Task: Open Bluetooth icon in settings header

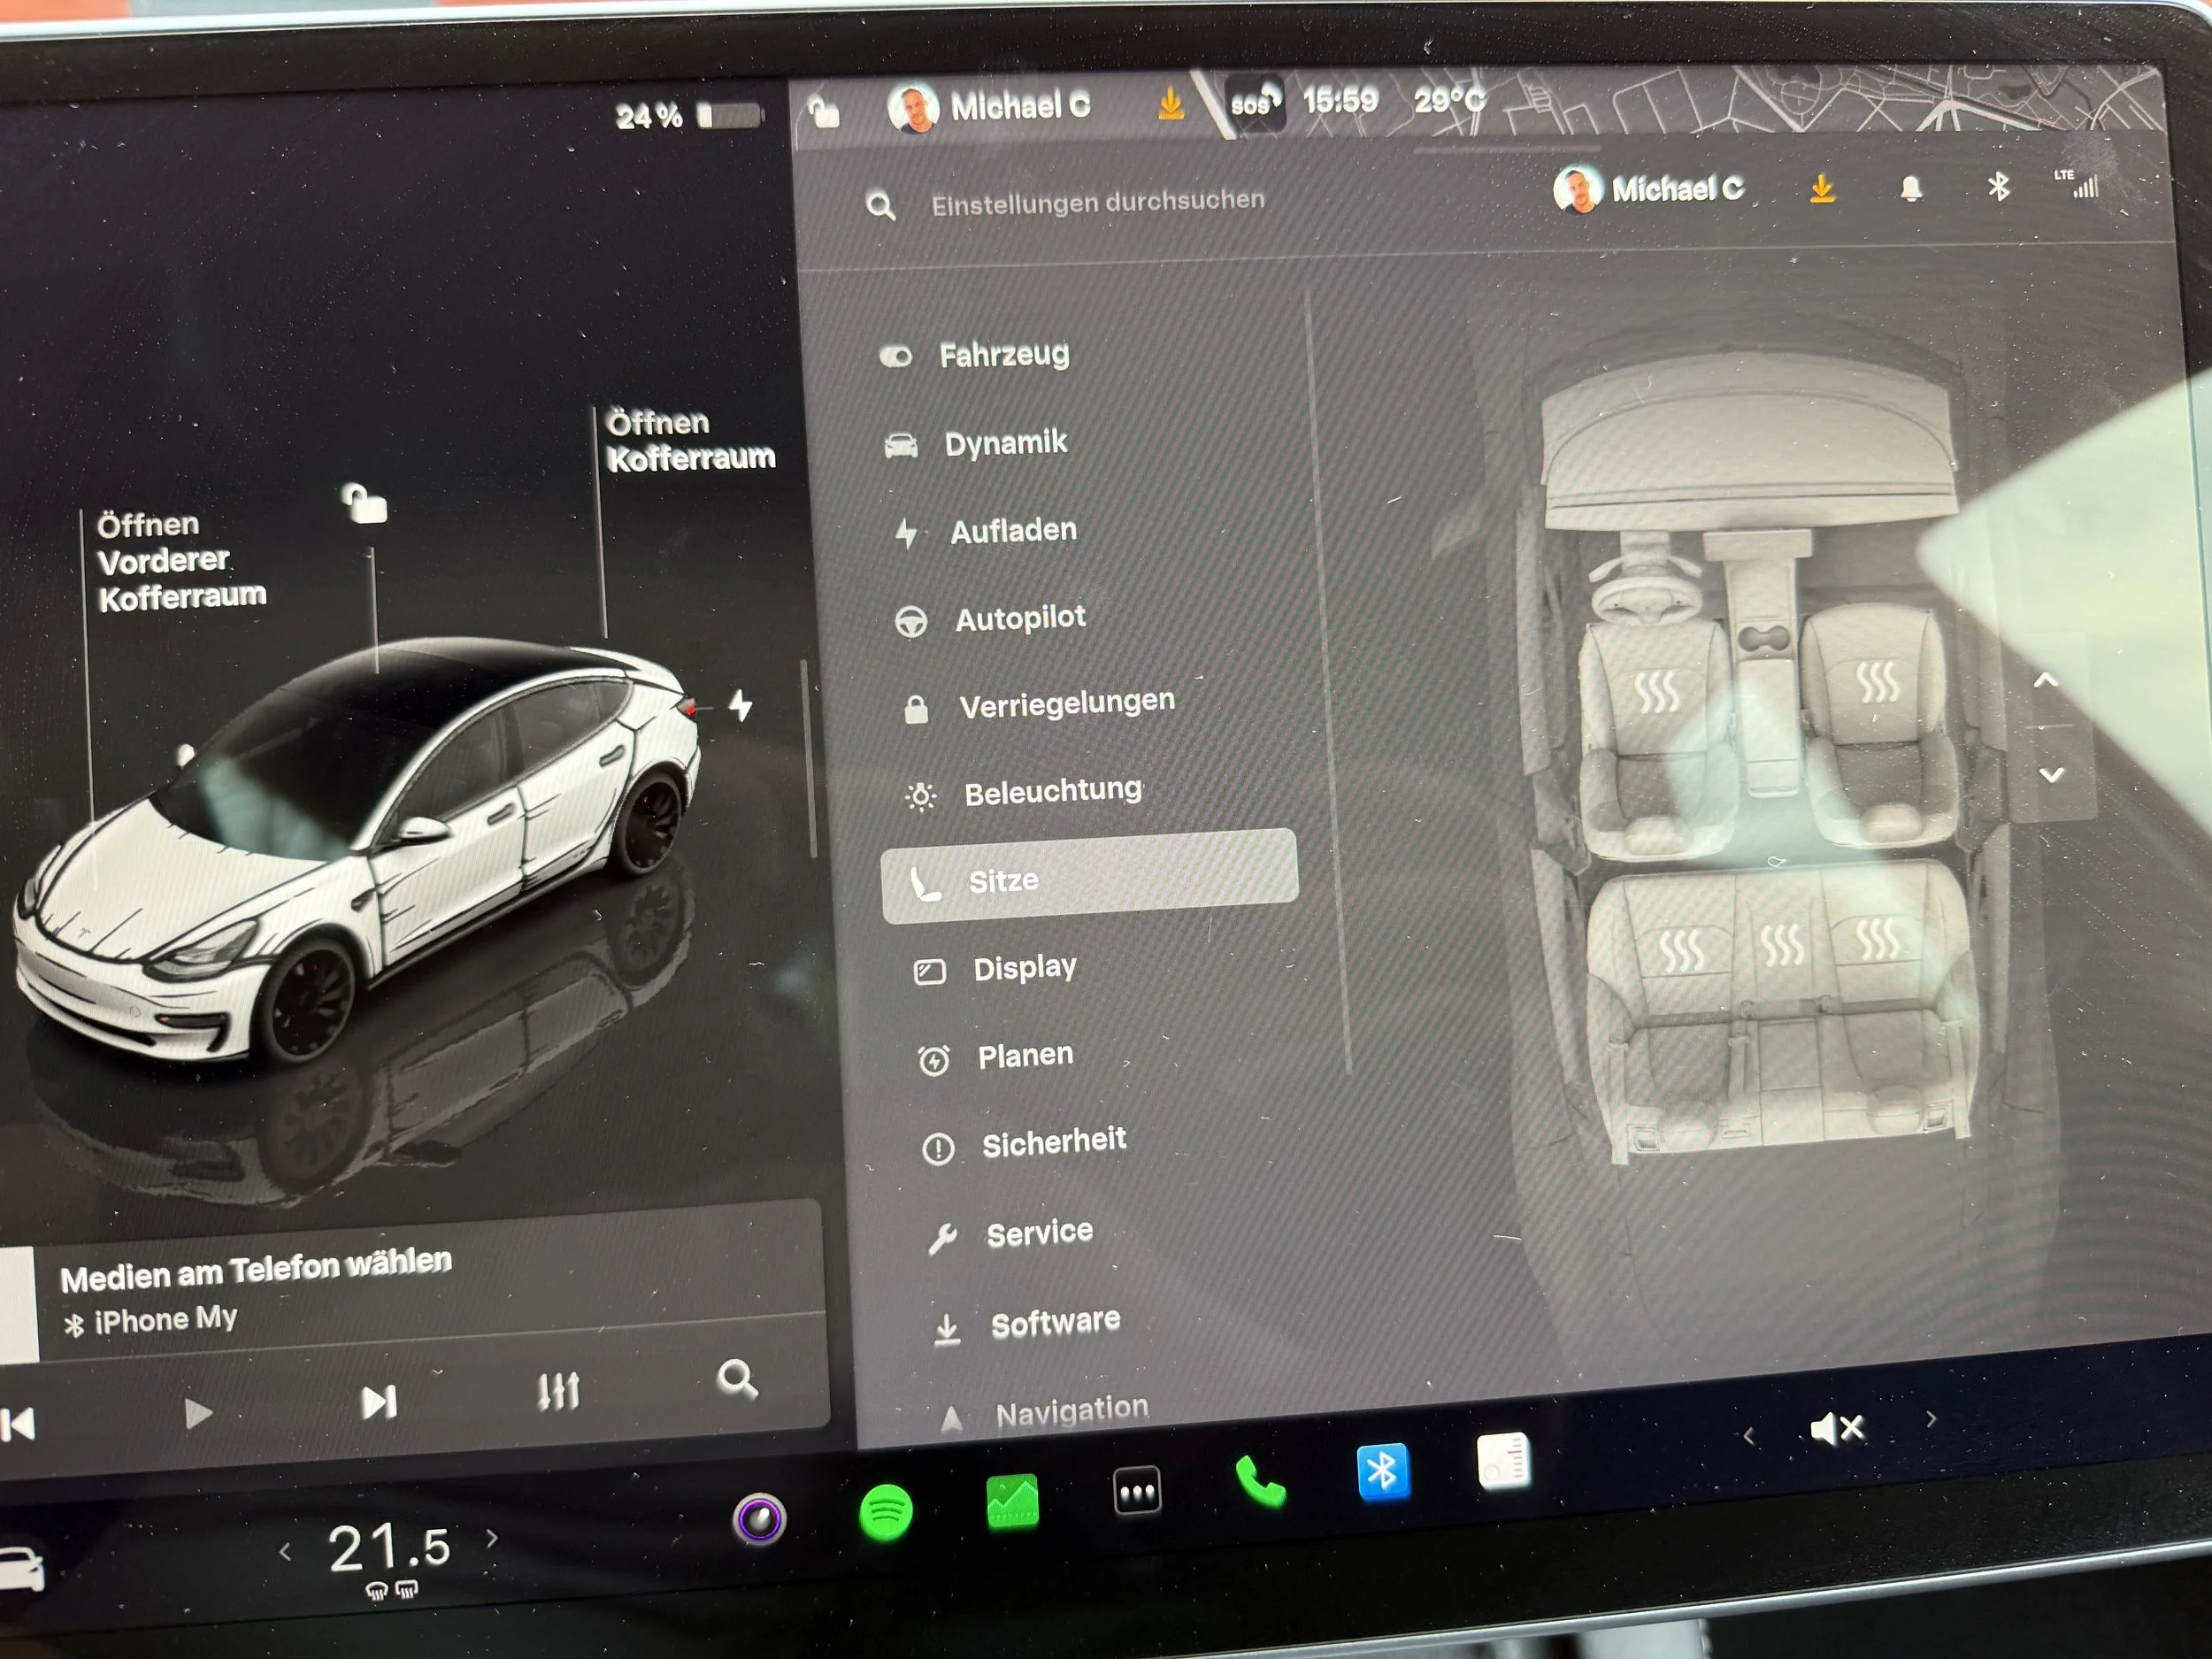Action: 1998,186
